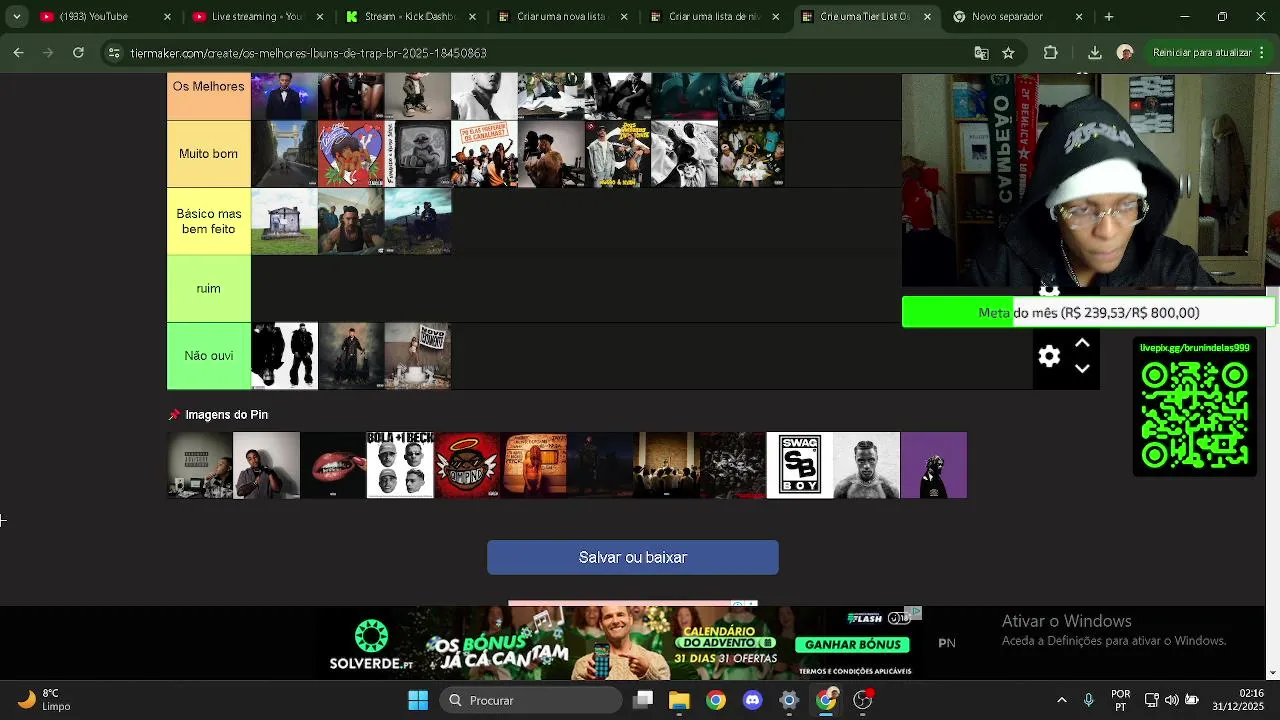Click the Salvar ou baixar button
This screenshot has width=1280, height=720.
[633, 557]
